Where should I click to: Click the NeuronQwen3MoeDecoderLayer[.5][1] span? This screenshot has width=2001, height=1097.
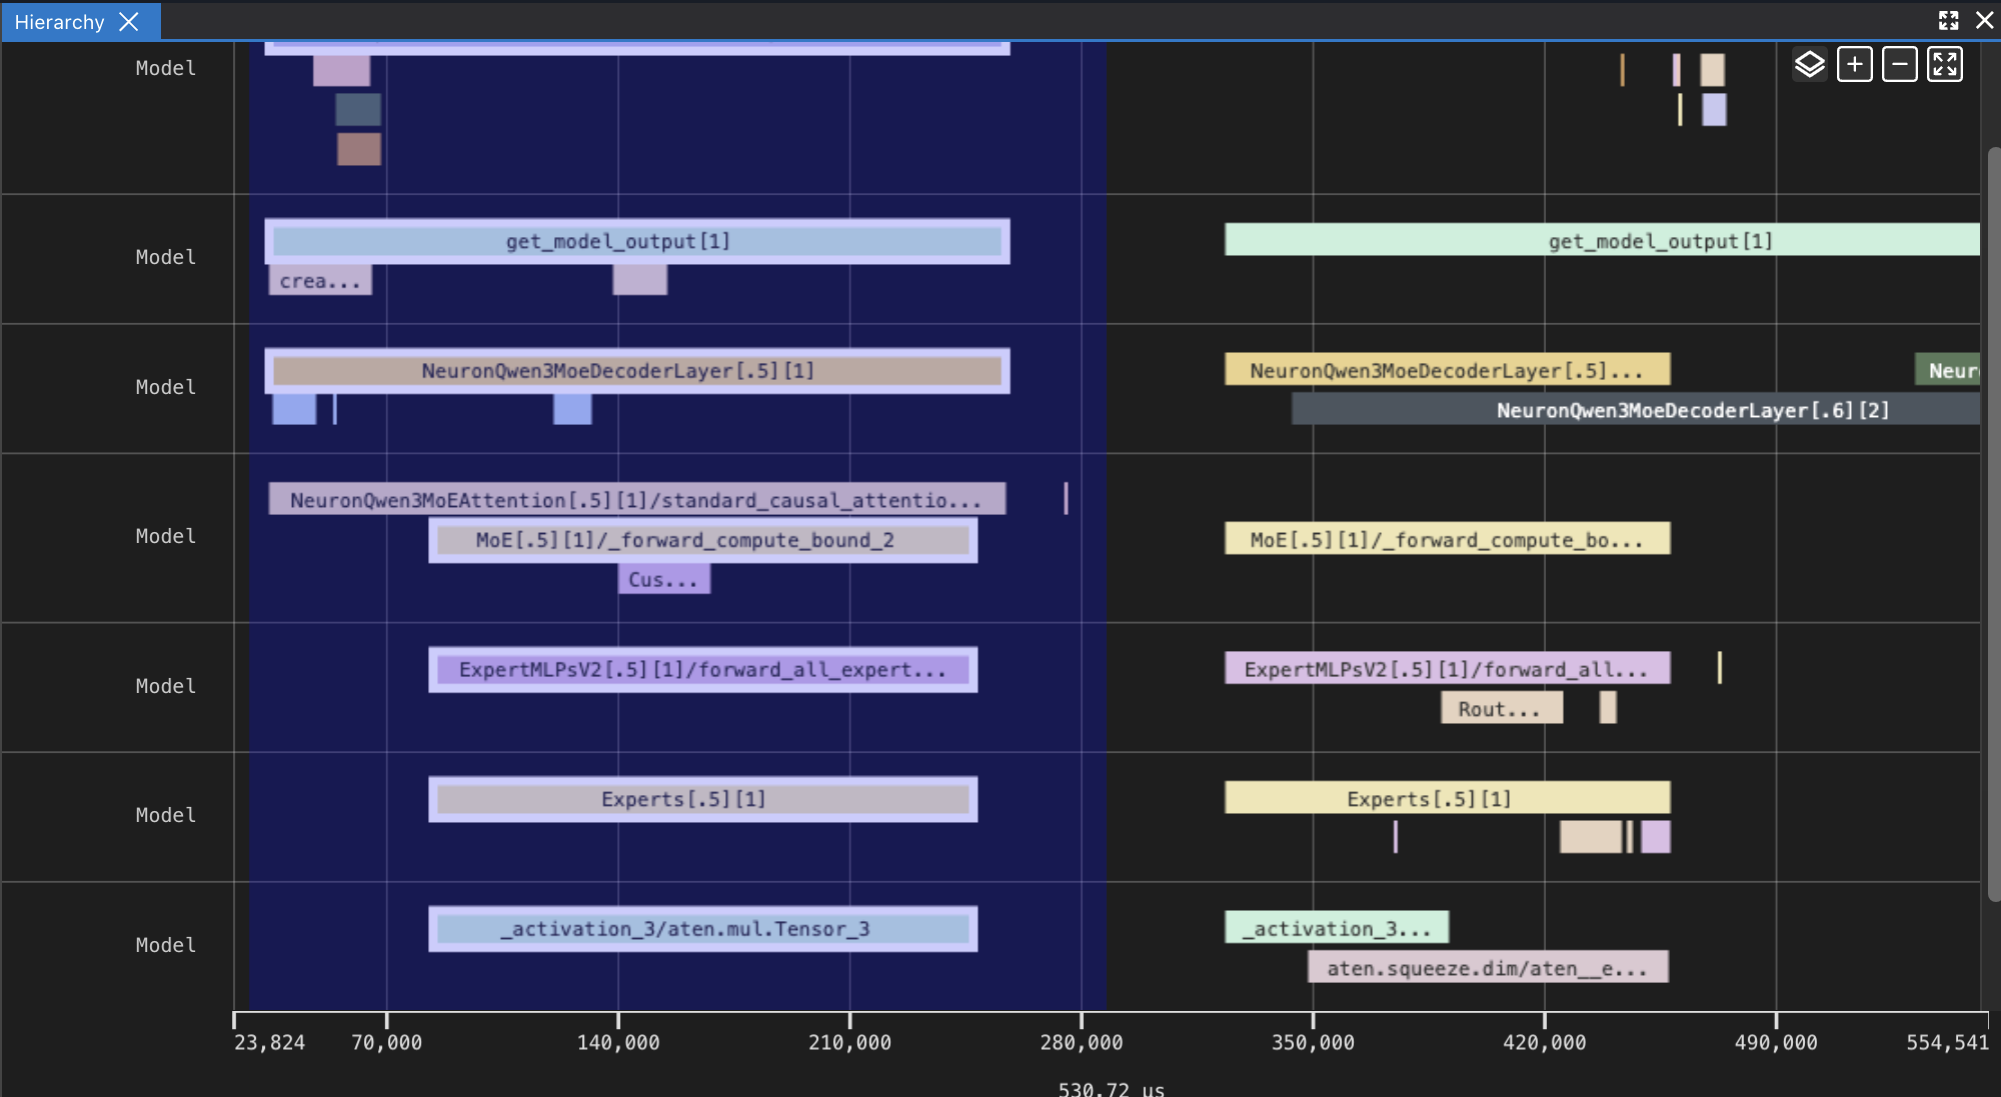click(638, 370)
